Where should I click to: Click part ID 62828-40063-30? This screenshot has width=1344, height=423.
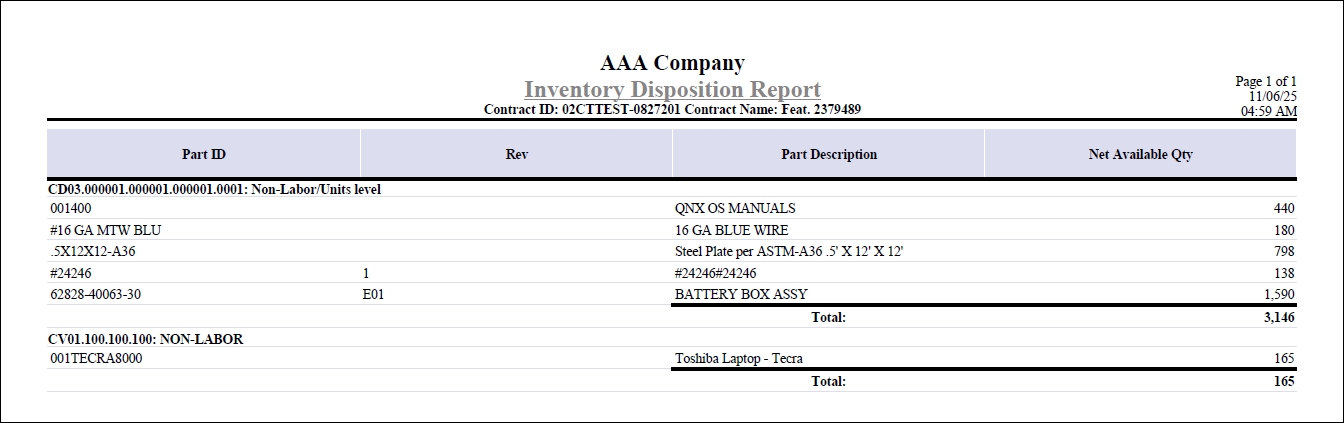coord(100,295)
